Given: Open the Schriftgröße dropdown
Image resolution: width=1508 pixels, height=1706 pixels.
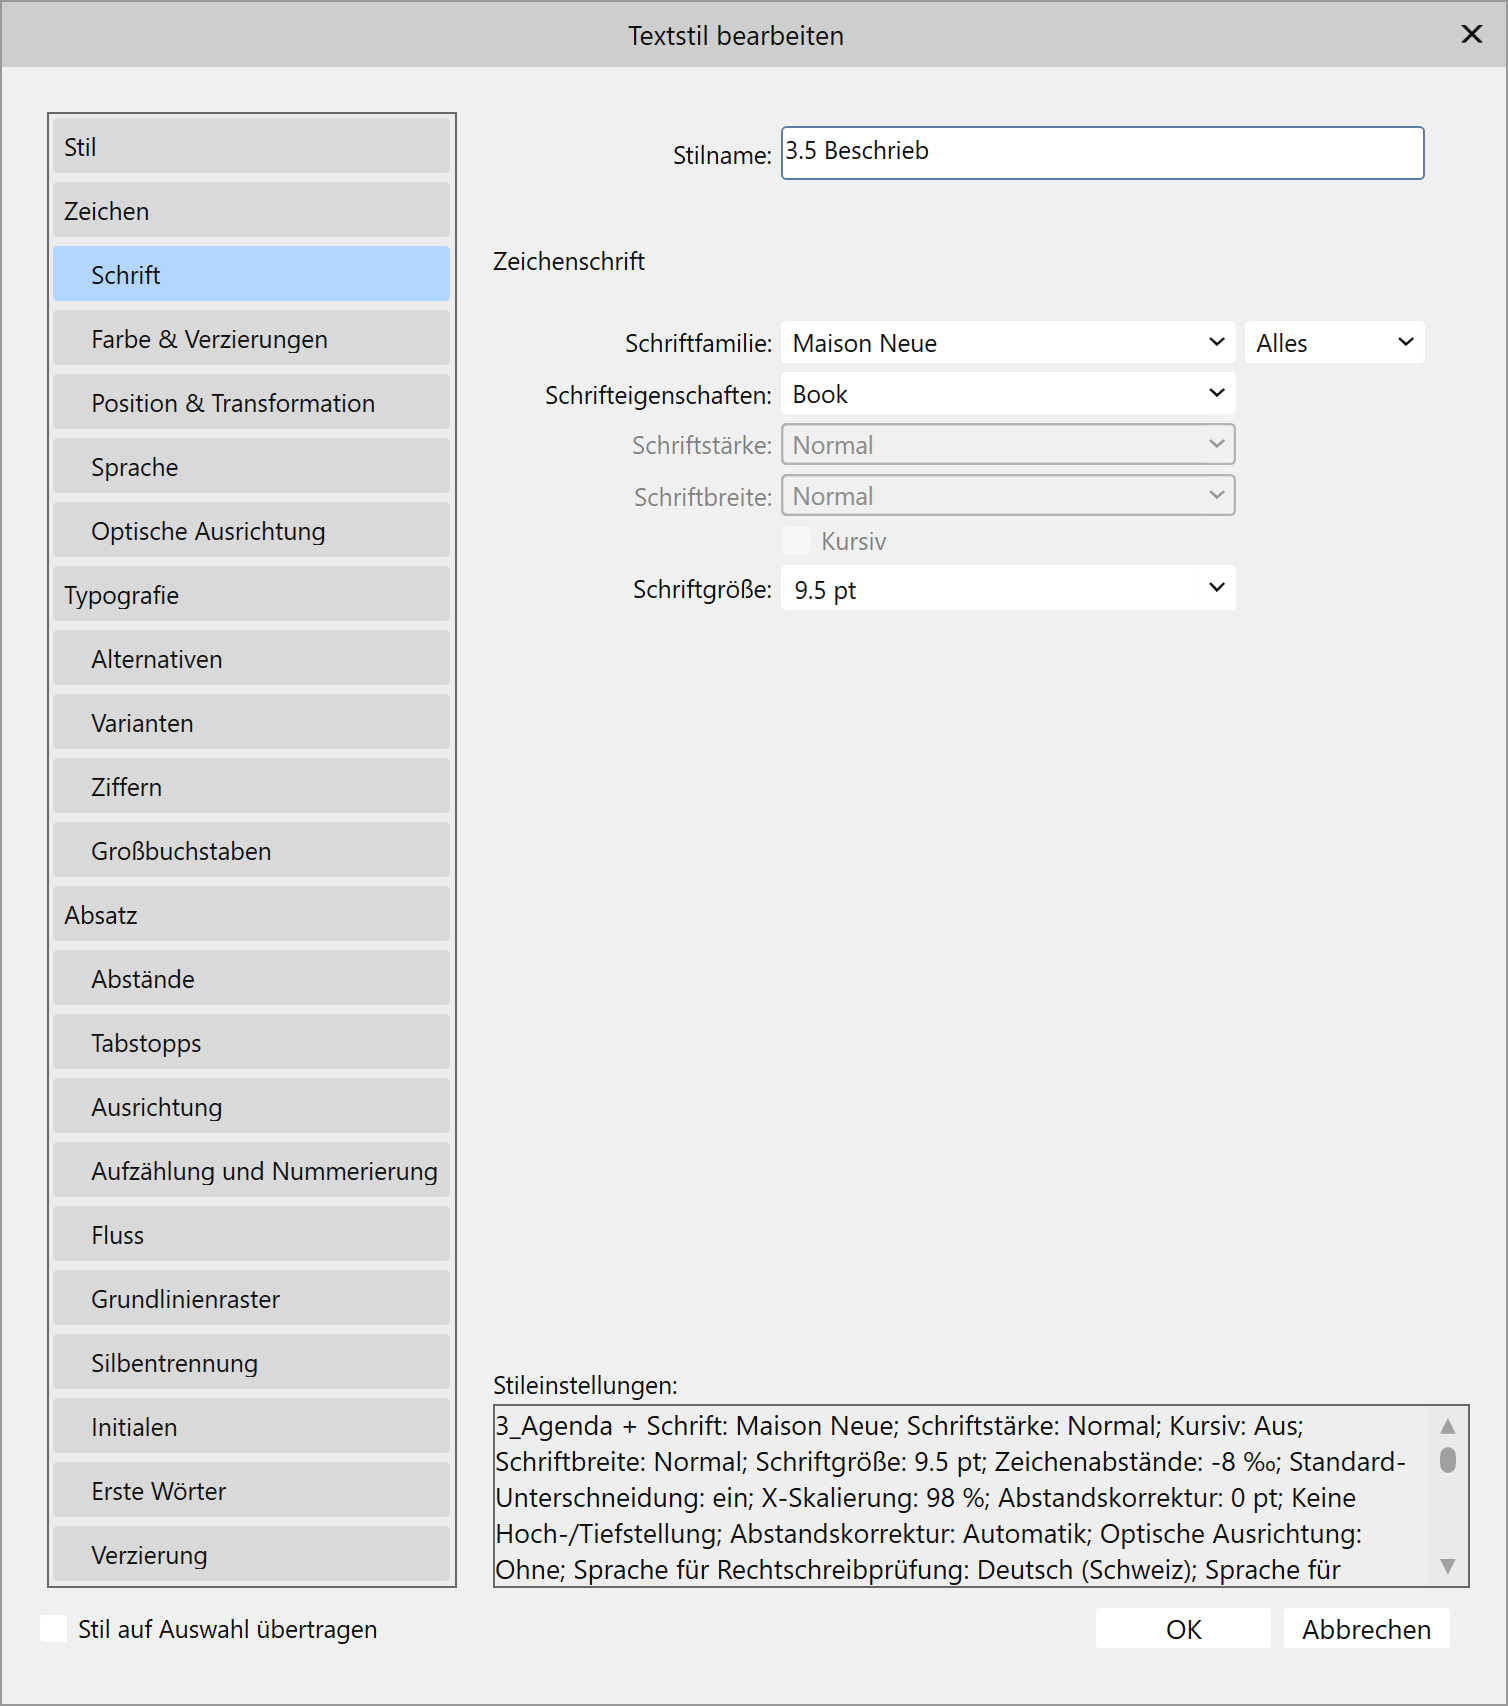Looking at the screenshot, I should pyautogui.click(x=1008, y=589).
